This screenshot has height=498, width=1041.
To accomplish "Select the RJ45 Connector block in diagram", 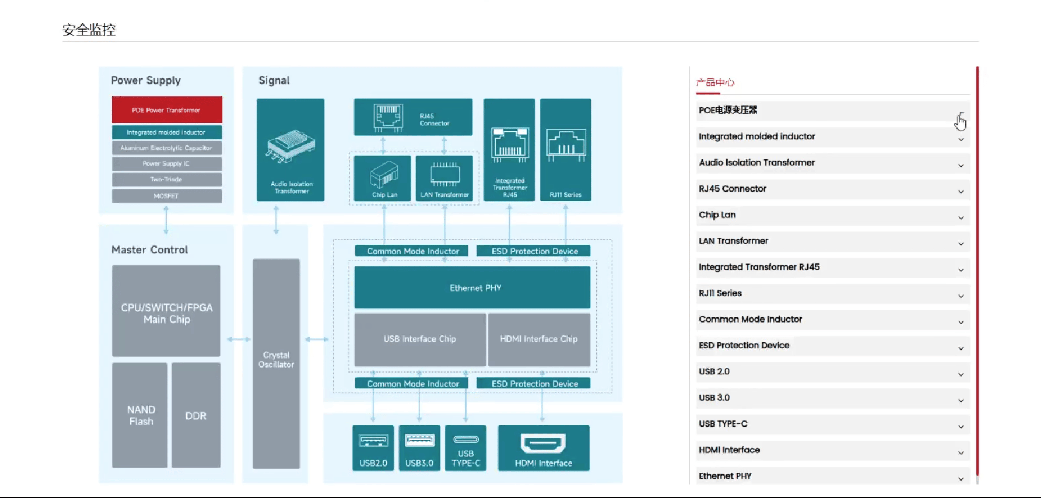I will [413, 118].
